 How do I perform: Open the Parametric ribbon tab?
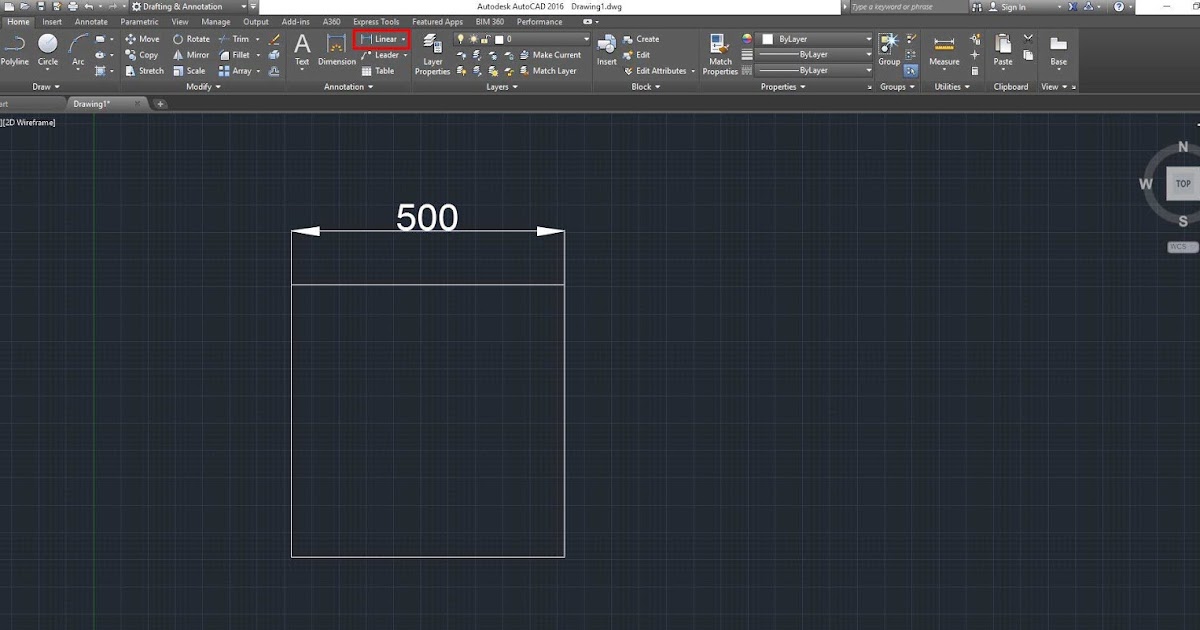coord(139,22)
